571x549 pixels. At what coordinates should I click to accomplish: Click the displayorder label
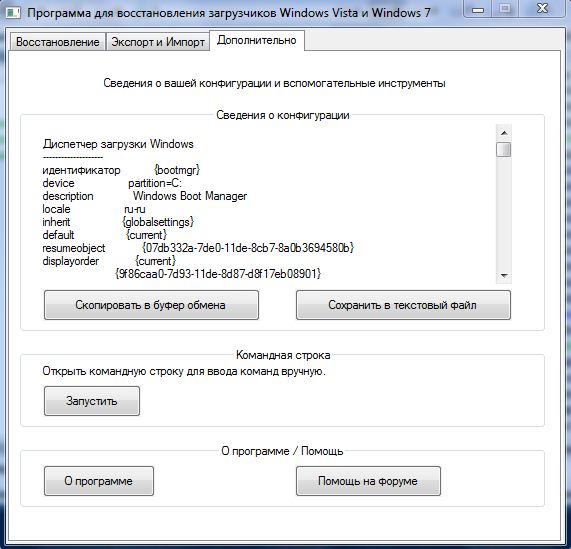click(x=71, y=261)
